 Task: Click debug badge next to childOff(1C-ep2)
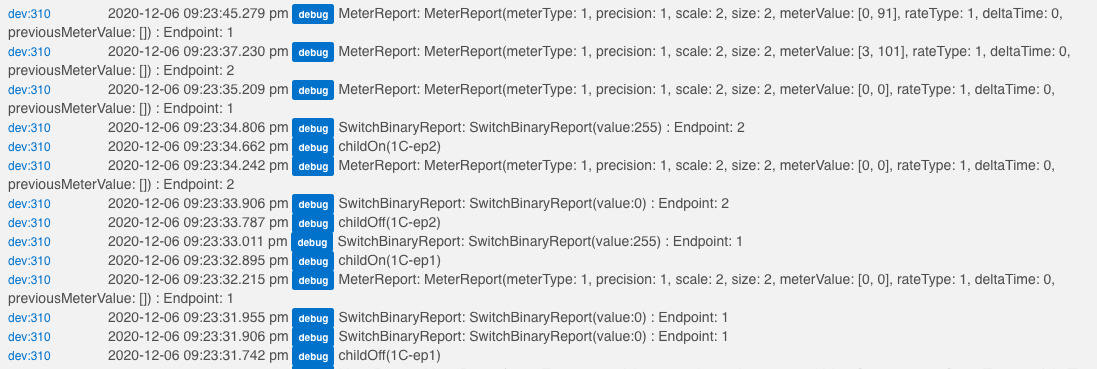[x=313, y=223]
